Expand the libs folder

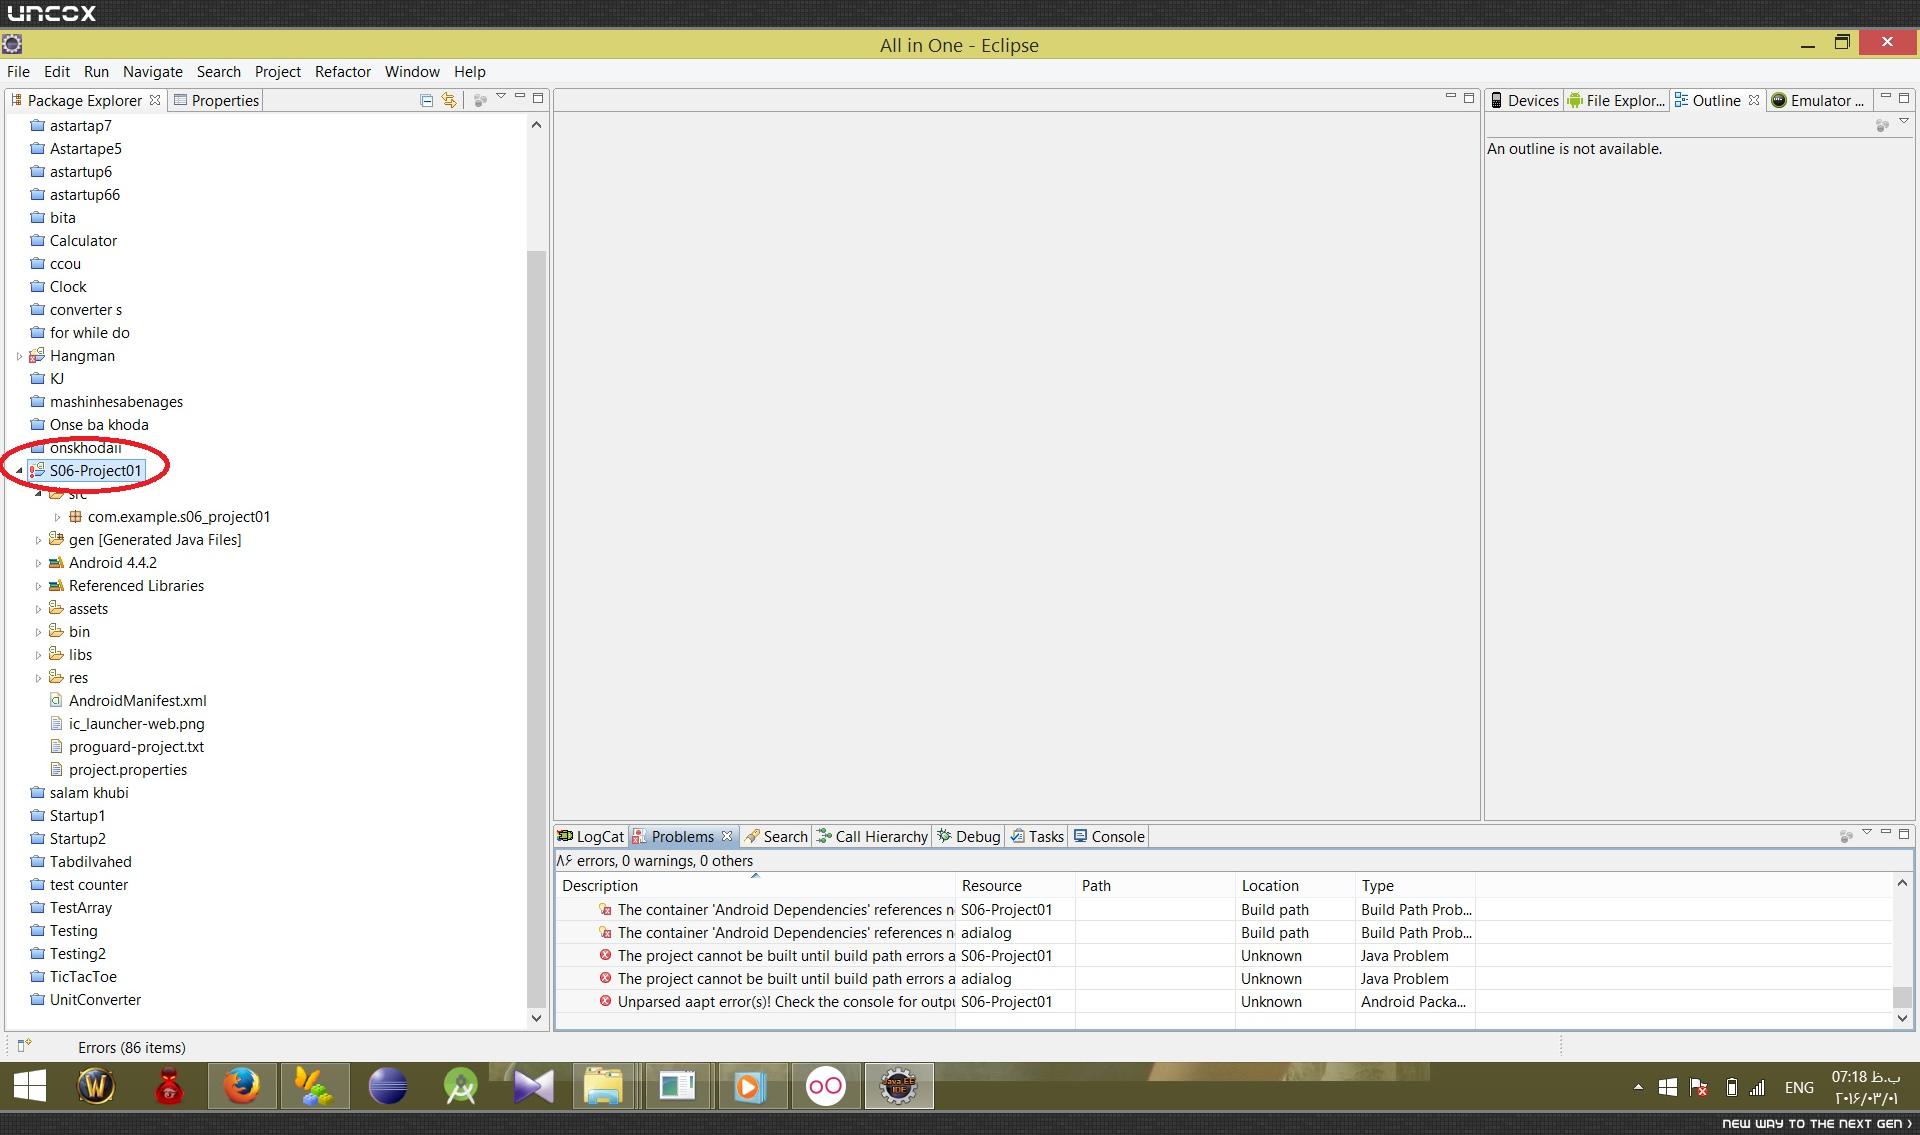coord(38,655)
